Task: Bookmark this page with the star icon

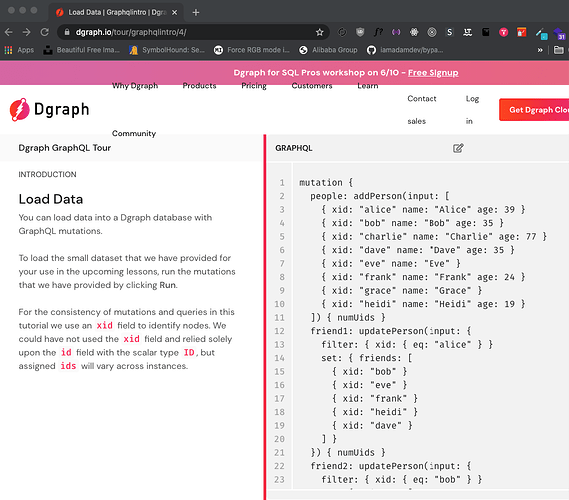Action: click(319, 32)
